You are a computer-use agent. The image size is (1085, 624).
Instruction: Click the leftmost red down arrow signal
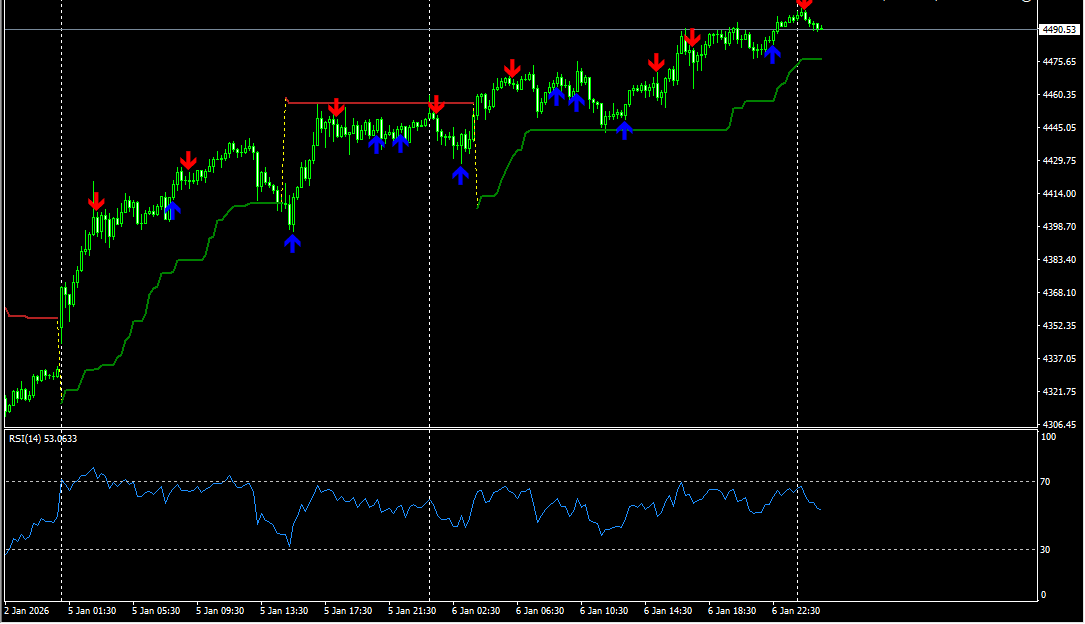pos(96,201)
